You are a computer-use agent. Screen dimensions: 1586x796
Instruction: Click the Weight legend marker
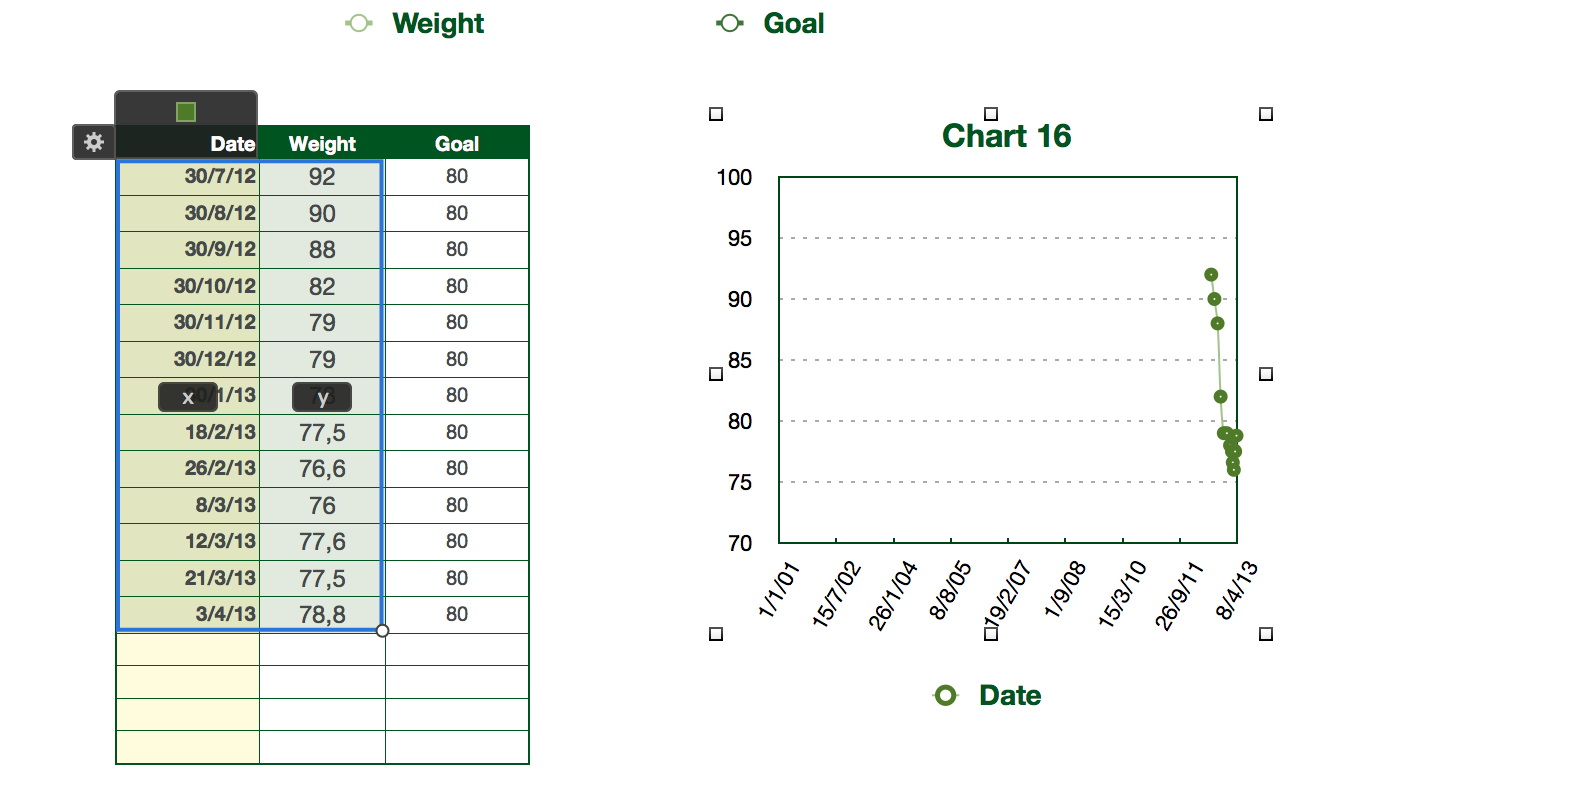click(x=359, y=23)
